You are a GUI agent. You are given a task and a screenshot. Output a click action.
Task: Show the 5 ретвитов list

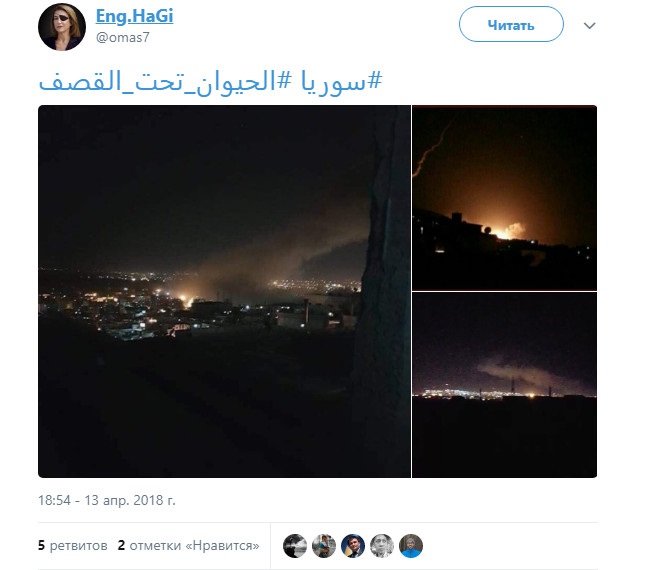click(73, 546)
